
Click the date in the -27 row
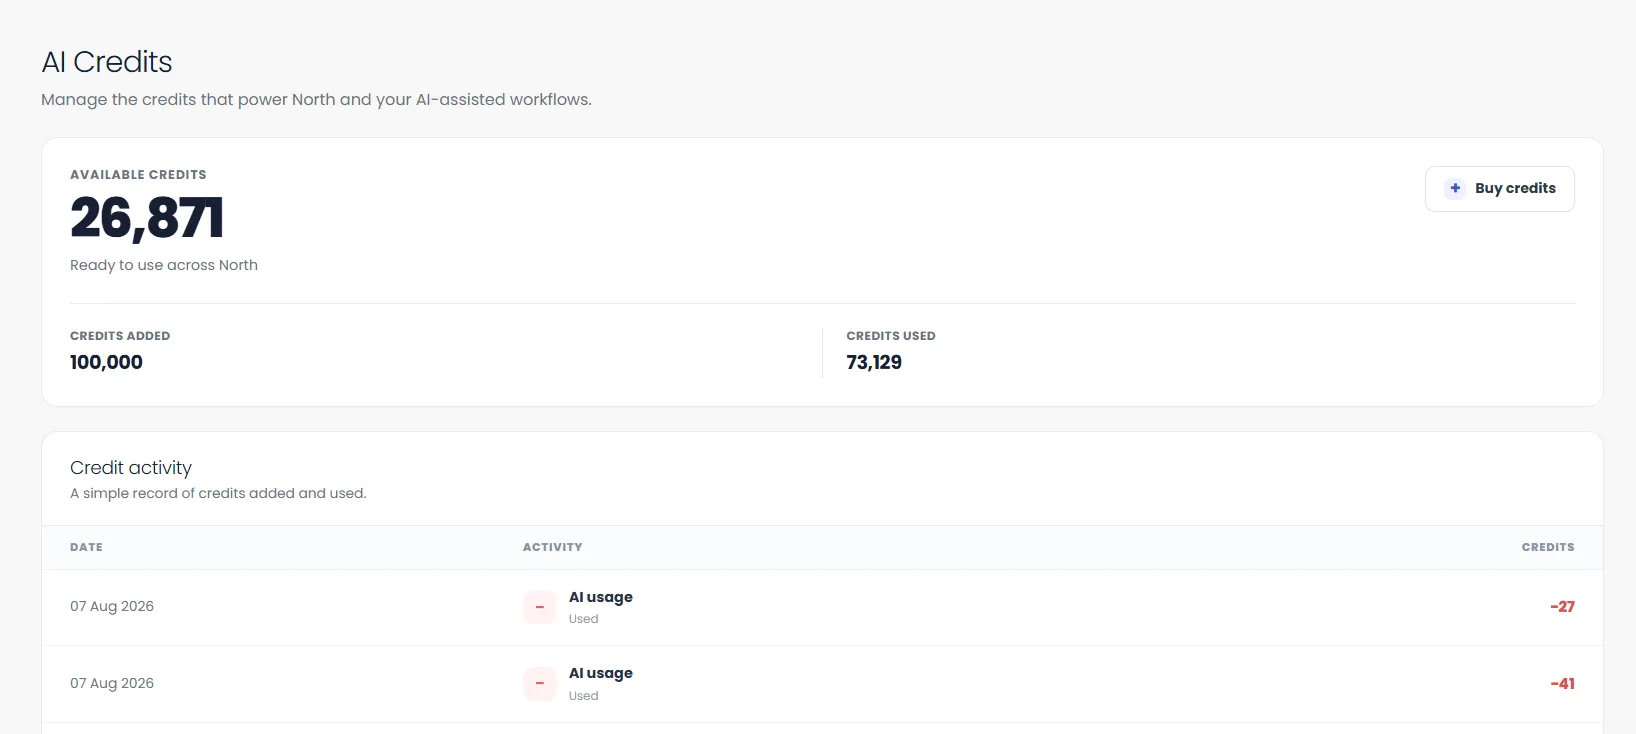[x=112, y=606]
